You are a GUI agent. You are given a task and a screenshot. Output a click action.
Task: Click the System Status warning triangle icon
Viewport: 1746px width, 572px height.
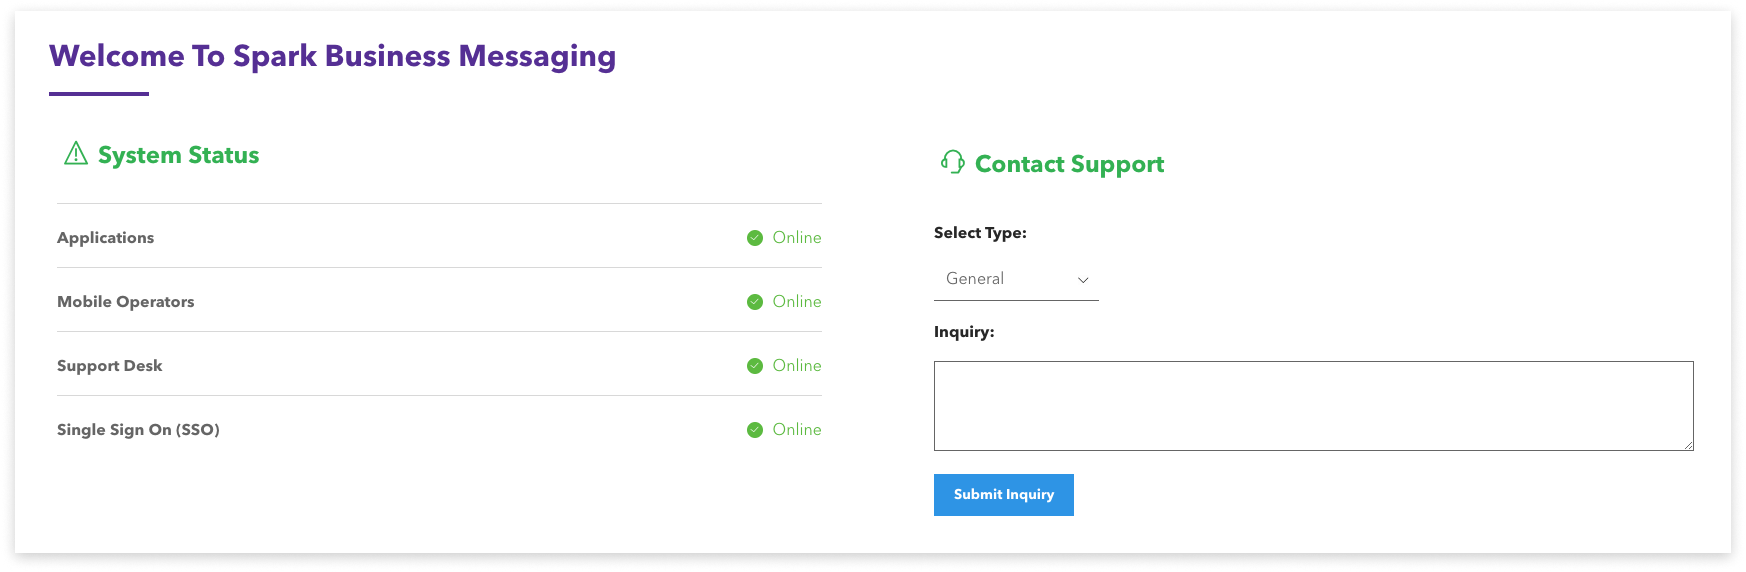point(76,153)
